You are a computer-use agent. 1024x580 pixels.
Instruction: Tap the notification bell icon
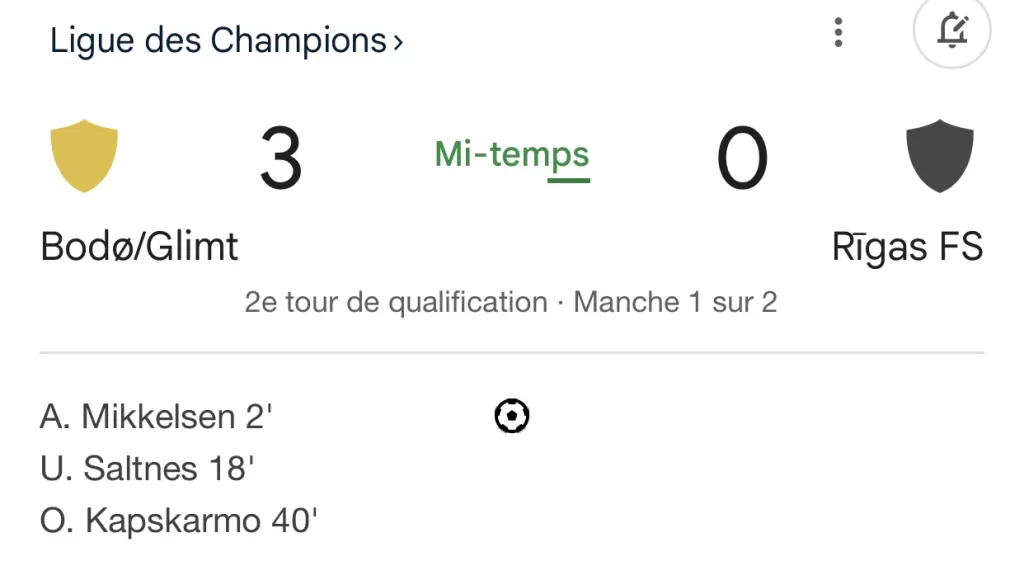click(952, 29)
